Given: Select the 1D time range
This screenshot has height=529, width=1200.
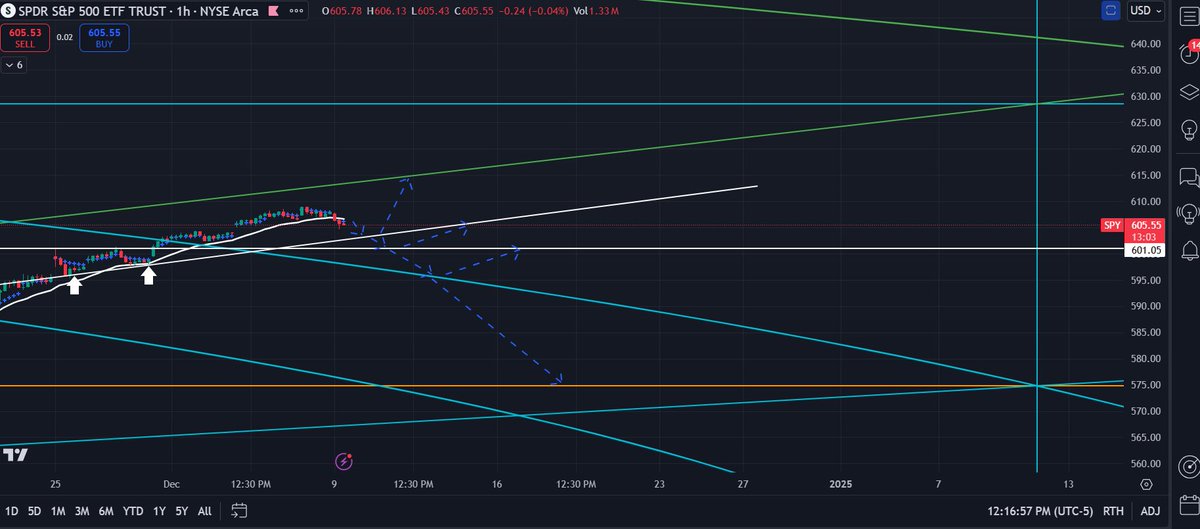Looking at the screenshot, I should [x=10, y=511].
